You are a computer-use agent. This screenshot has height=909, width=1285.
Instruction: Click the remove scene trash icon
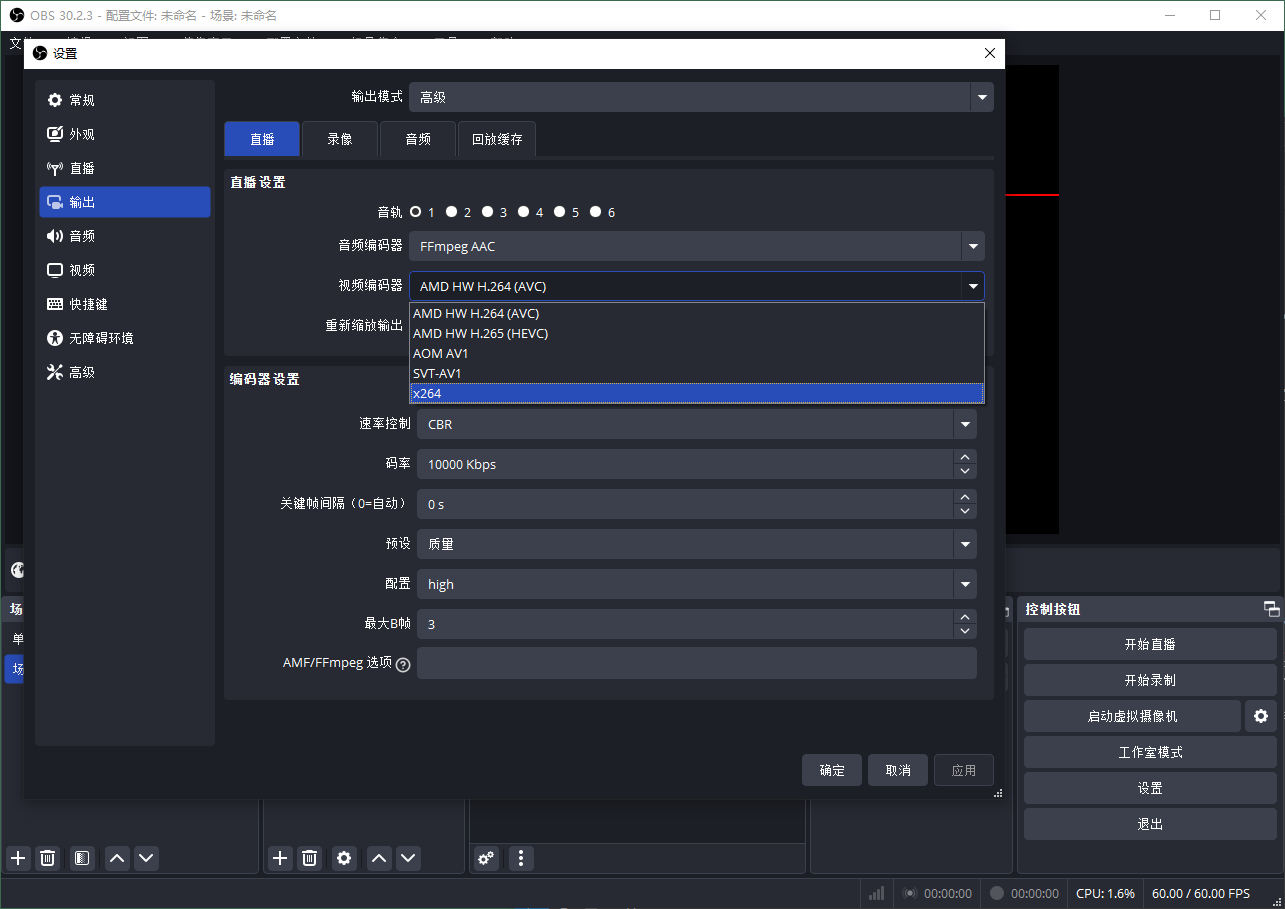tap(47, 858)
